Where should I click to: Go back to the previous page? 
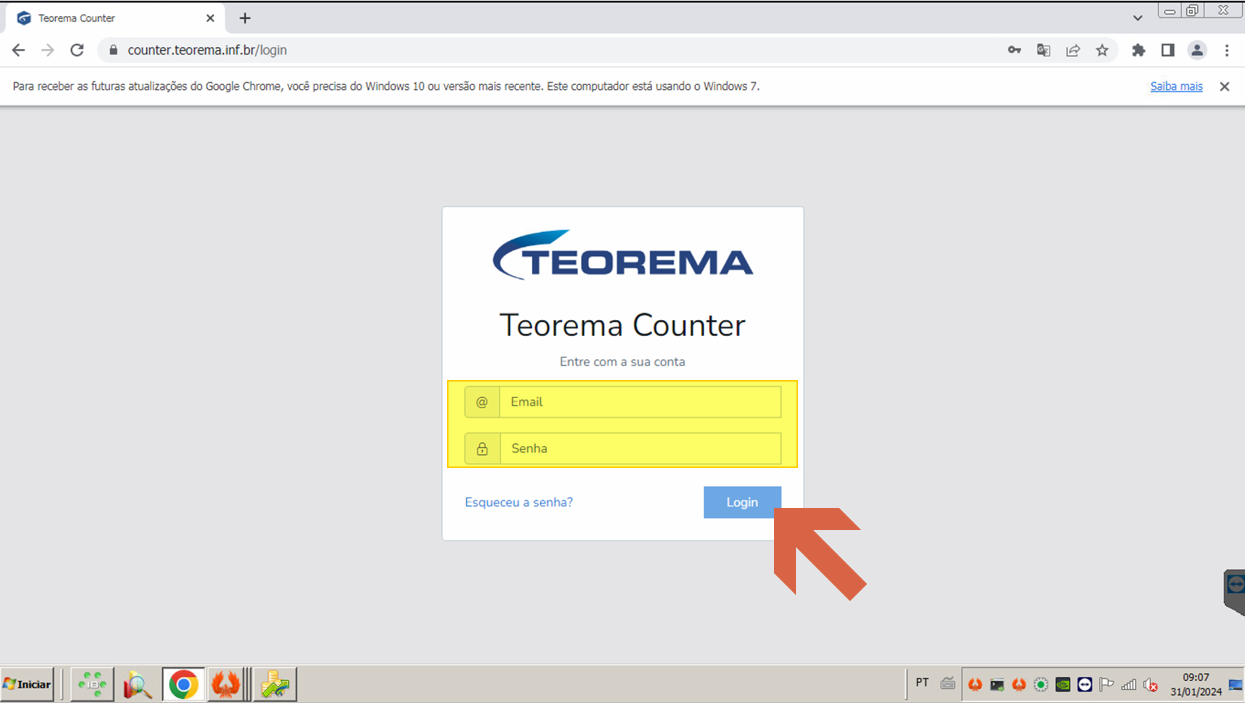[x=18, y=50]
